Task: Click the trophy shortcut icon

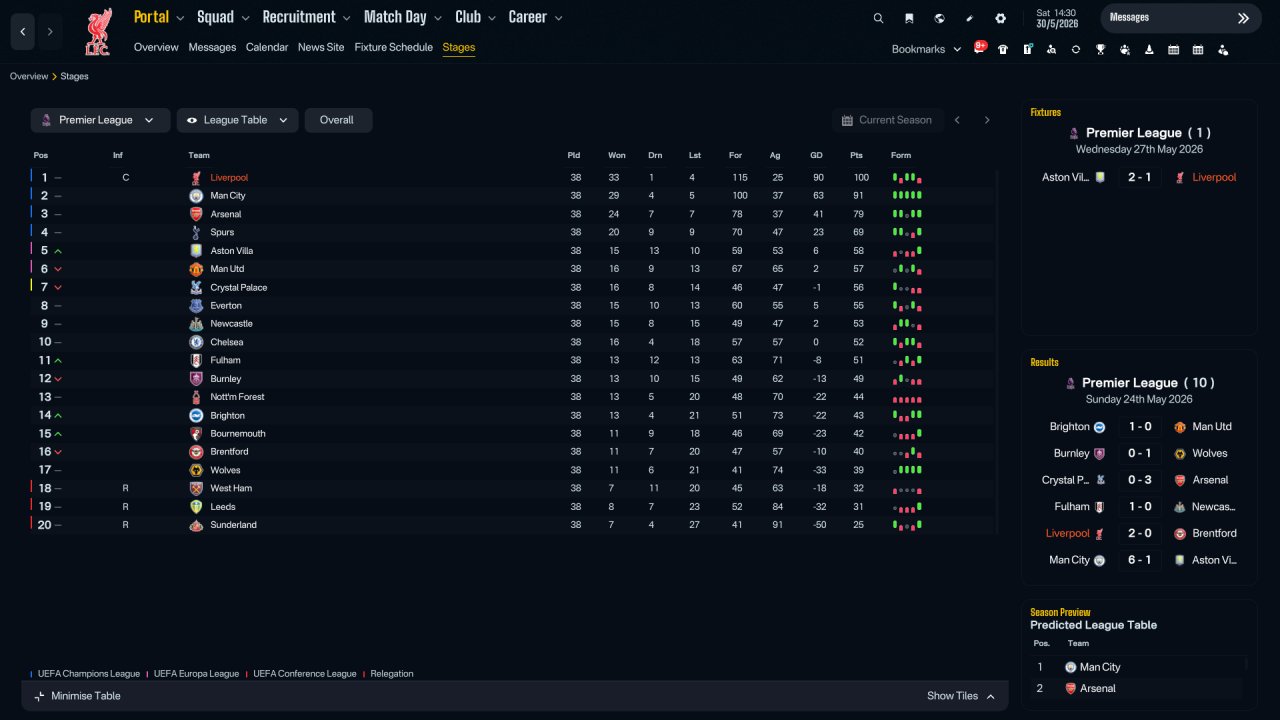Action: pyautogui.click(x=1100, y=49)
